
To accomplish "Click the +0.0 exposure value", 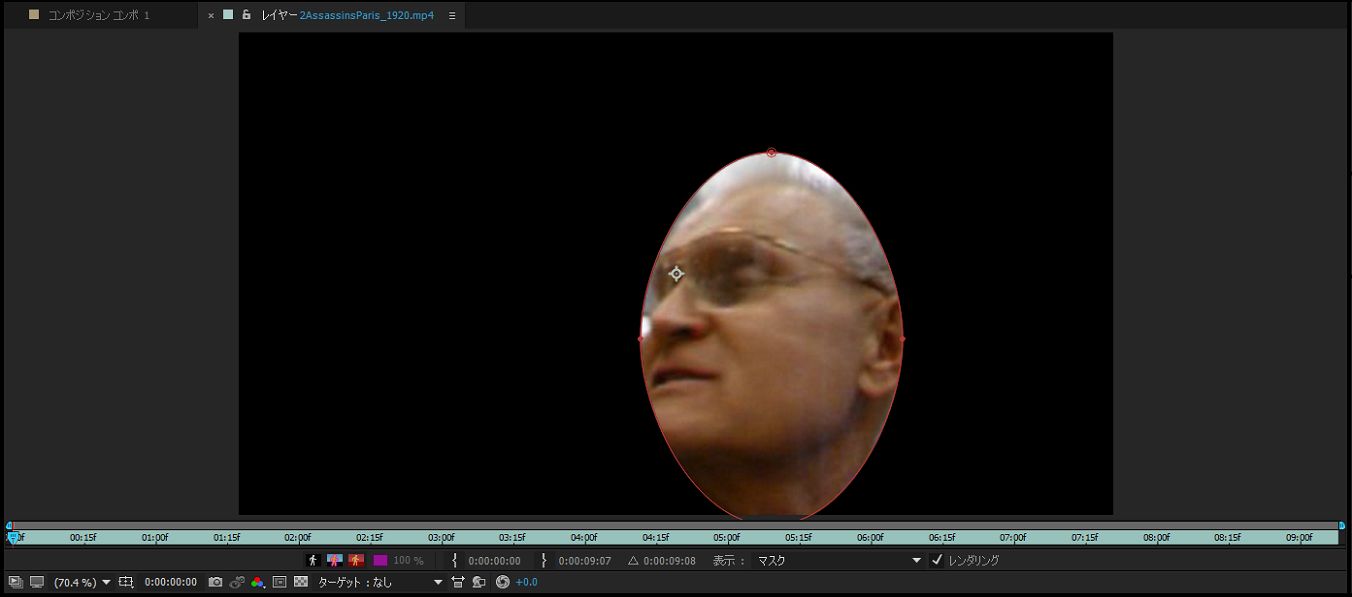I will click(x=526, y=582).
